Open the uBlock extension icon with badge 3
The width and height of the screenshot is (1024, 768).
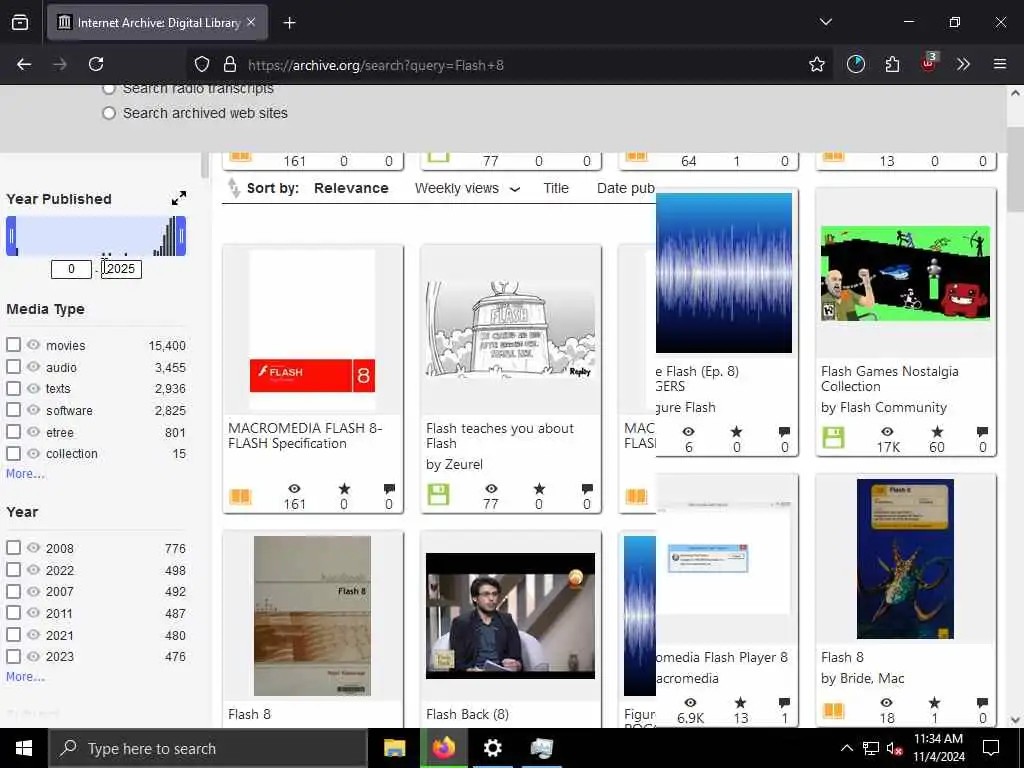pos(929,63)
